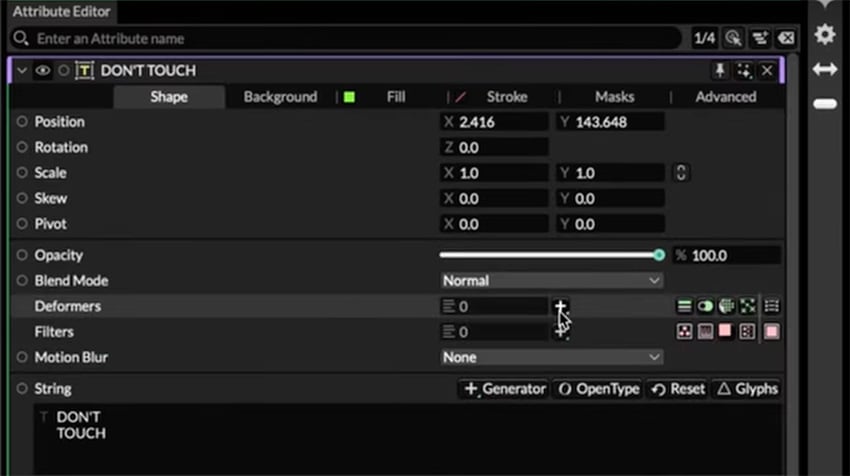Click the green horizontal lines deformer icon
Viewport: 850px width, 476px height.
click(684, 306)
